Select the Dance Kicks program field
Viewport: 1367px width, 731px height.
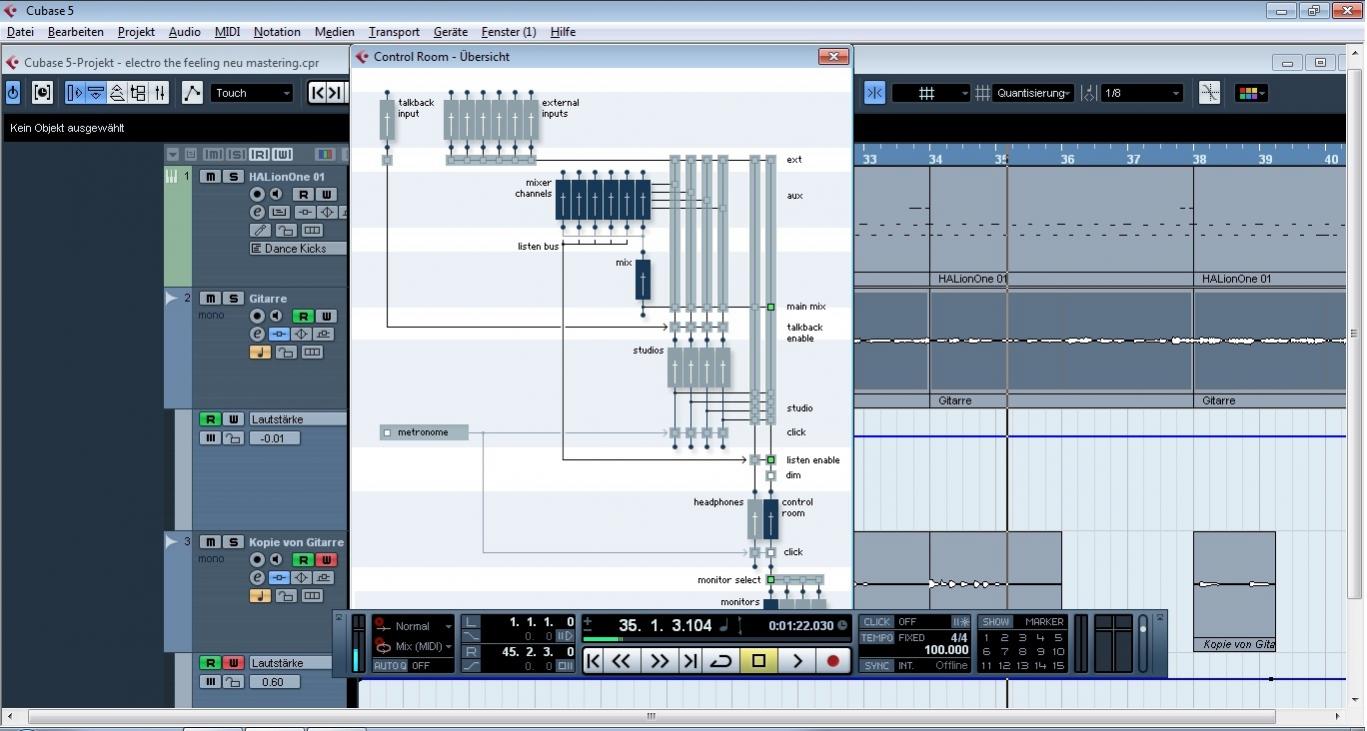click(x=297, y=248)
